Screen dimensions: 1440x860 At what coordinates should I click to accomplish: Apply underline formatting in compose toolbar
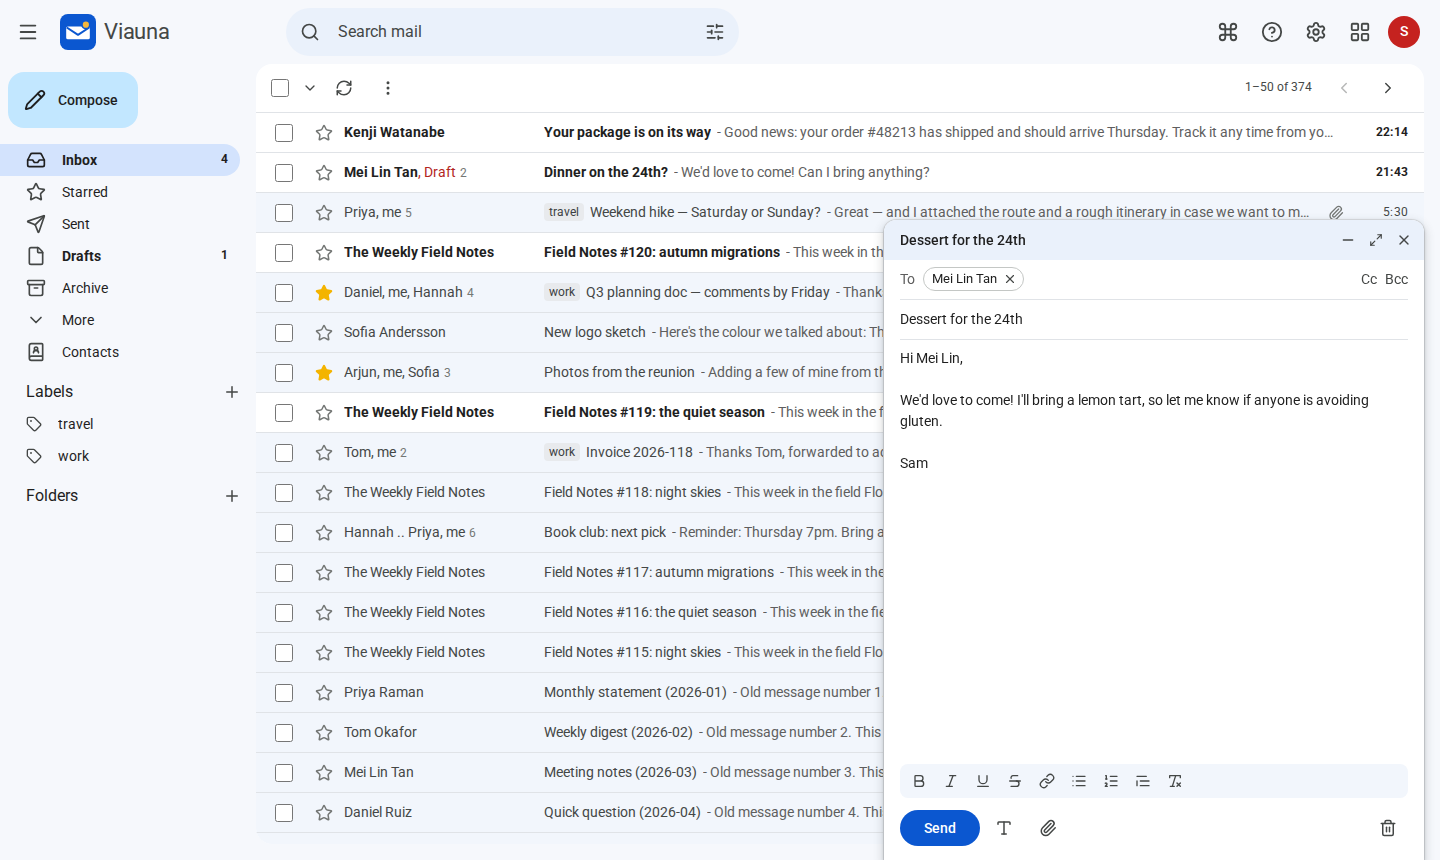[983, 781]
